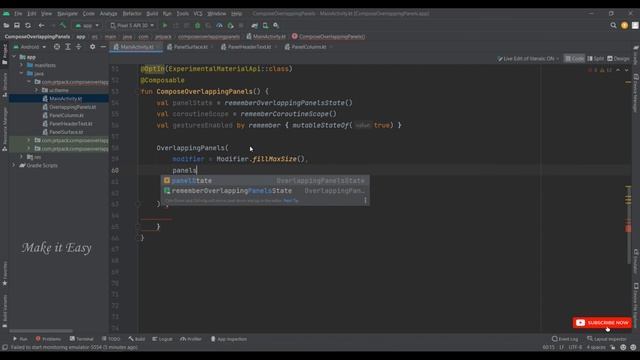Switch editor to Split view mode
The image size is (640, 360).
pos(596,59)
